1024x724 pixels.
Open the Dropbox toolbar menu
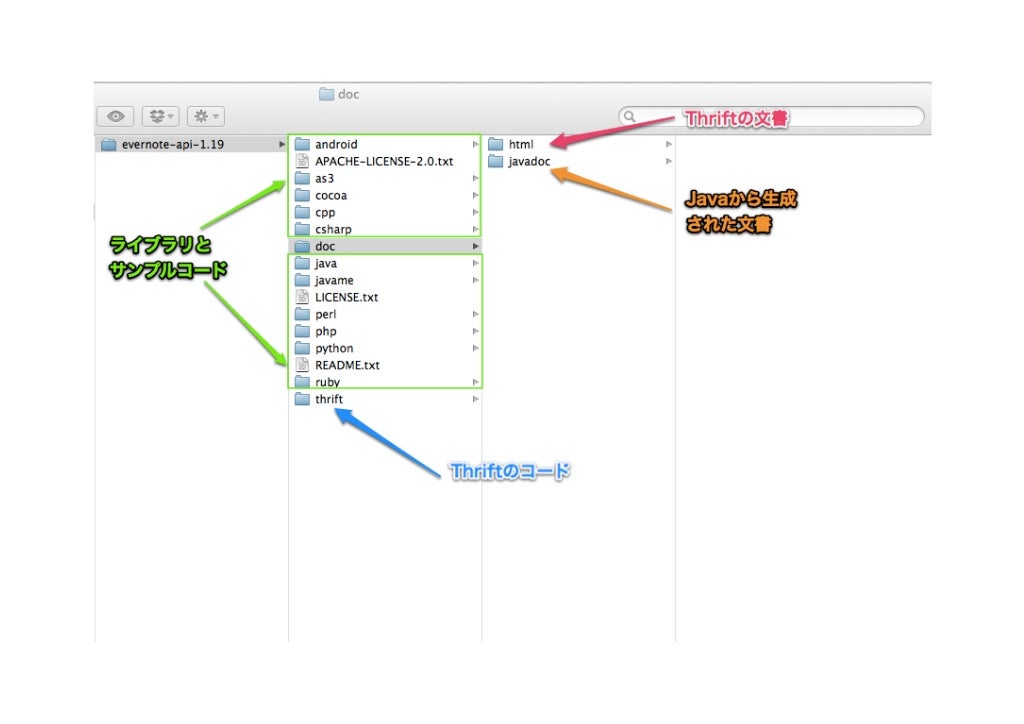(x=161, y=116)
